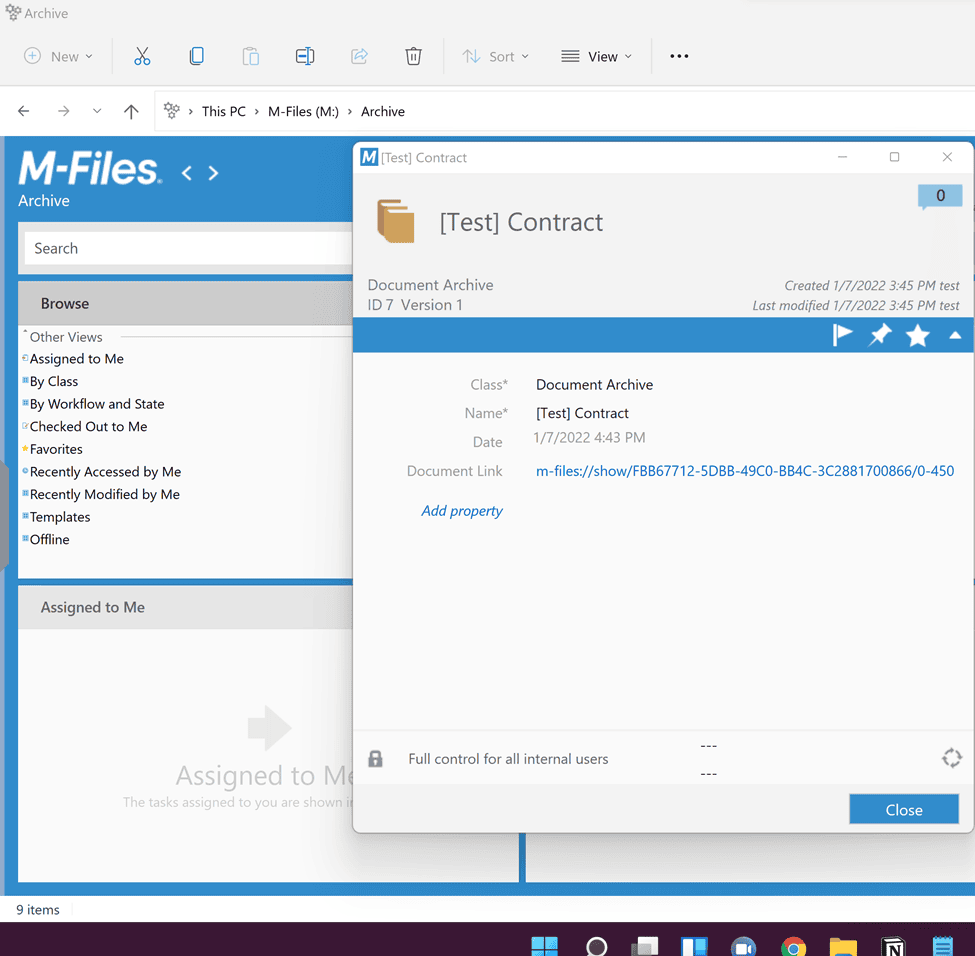This screenshot has width=975, height=956.
Task: Click the flag follow icon in metadata card
Action: coord(842,335)
